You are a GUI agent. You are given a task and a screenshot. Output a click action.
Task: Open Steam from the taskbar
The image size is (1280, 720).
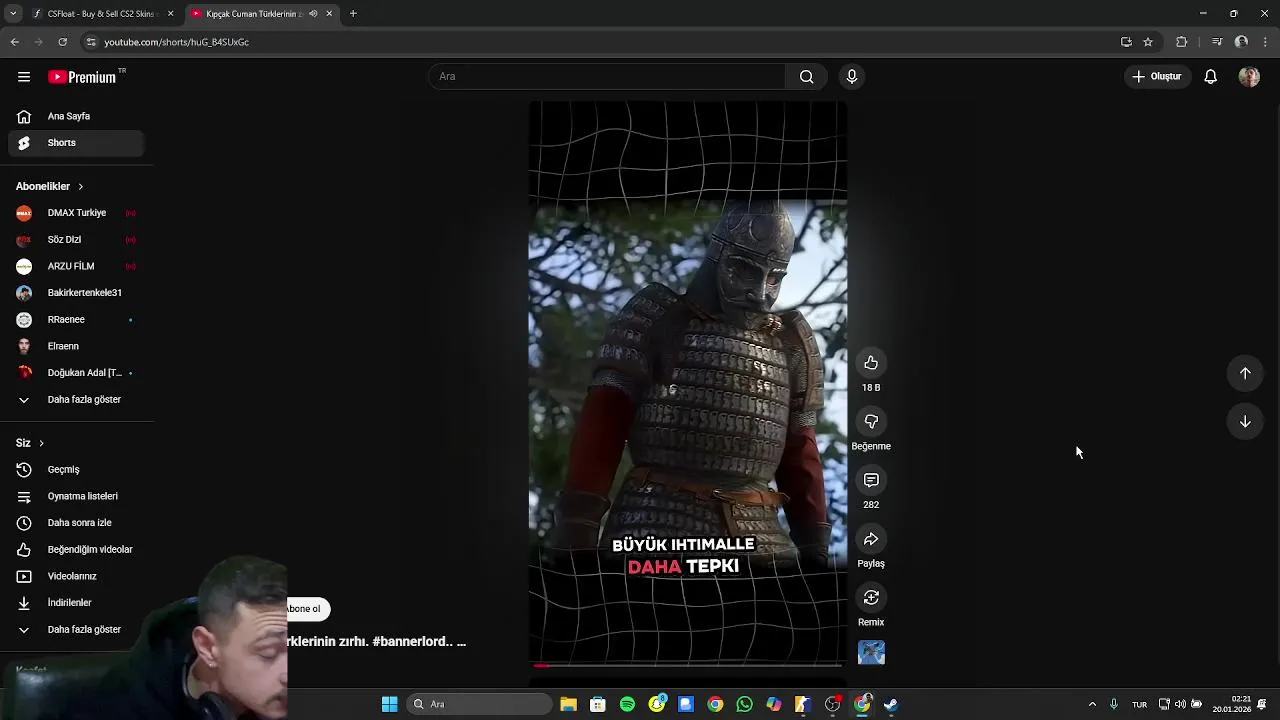pos(891,704)
